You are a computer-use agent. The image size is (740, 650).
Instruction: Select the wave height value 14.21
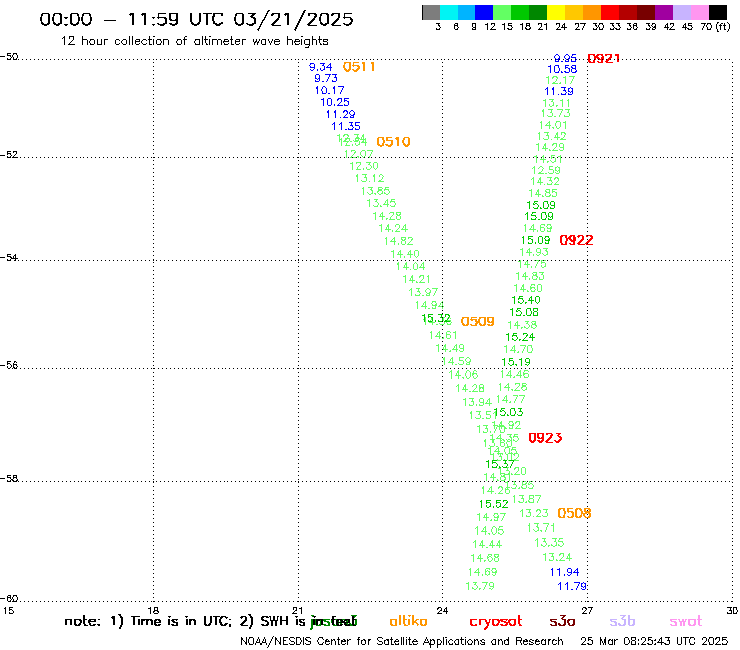point(416,279)
